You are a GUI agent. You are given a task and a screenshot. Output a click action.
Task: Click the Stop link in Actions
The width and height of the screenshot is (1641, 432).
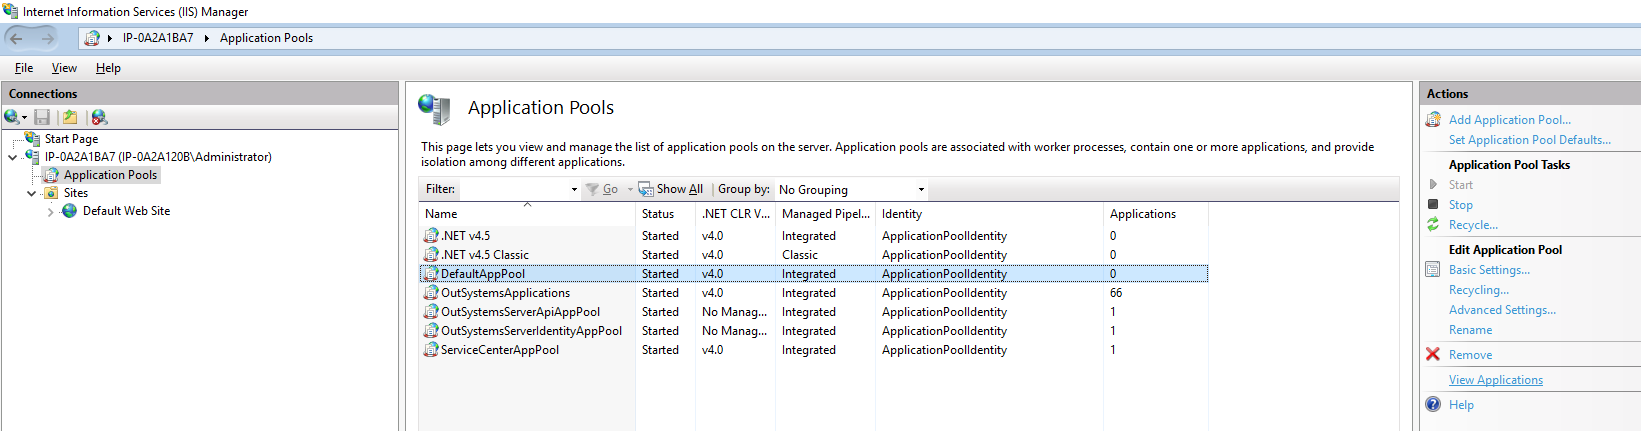(1460, 205)
